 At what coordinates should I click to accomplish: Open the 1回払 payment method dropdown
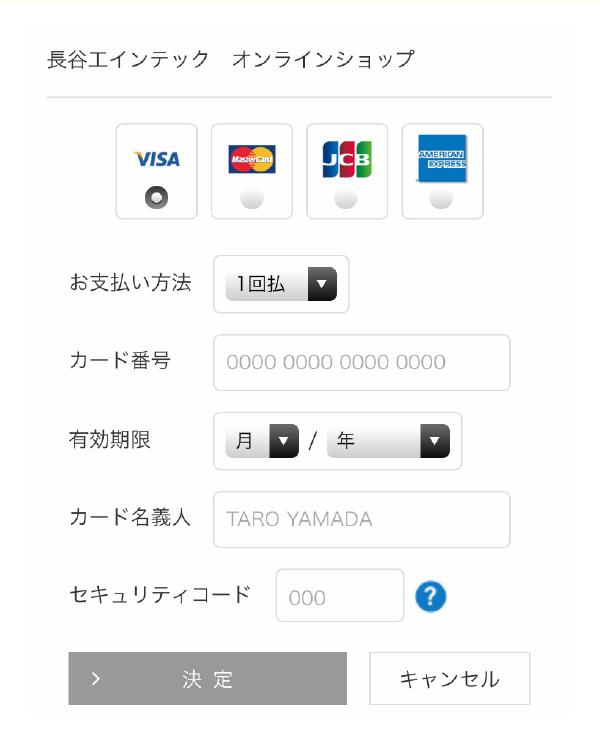point(281,284)
